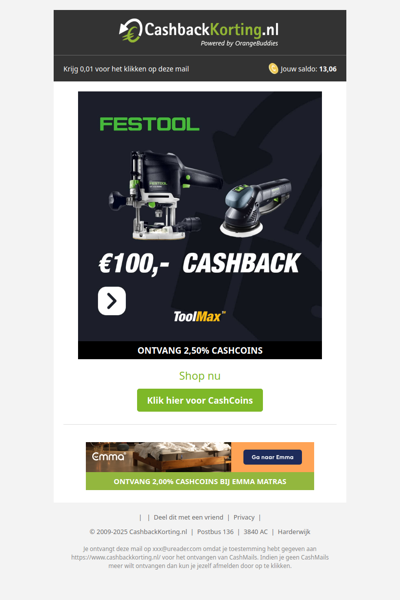Click the 'Ga naar Emma' button
Viewport: 400px width, 600px height.
pyautogui.click(x=273, y=457)
